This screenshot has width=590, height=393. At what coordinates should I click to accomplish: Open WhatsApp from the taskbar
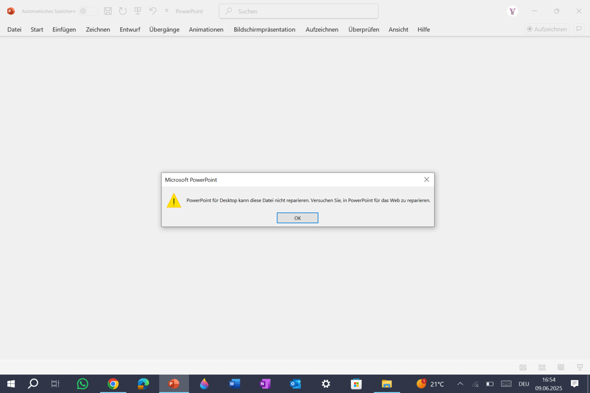click(x=82, y=384)
